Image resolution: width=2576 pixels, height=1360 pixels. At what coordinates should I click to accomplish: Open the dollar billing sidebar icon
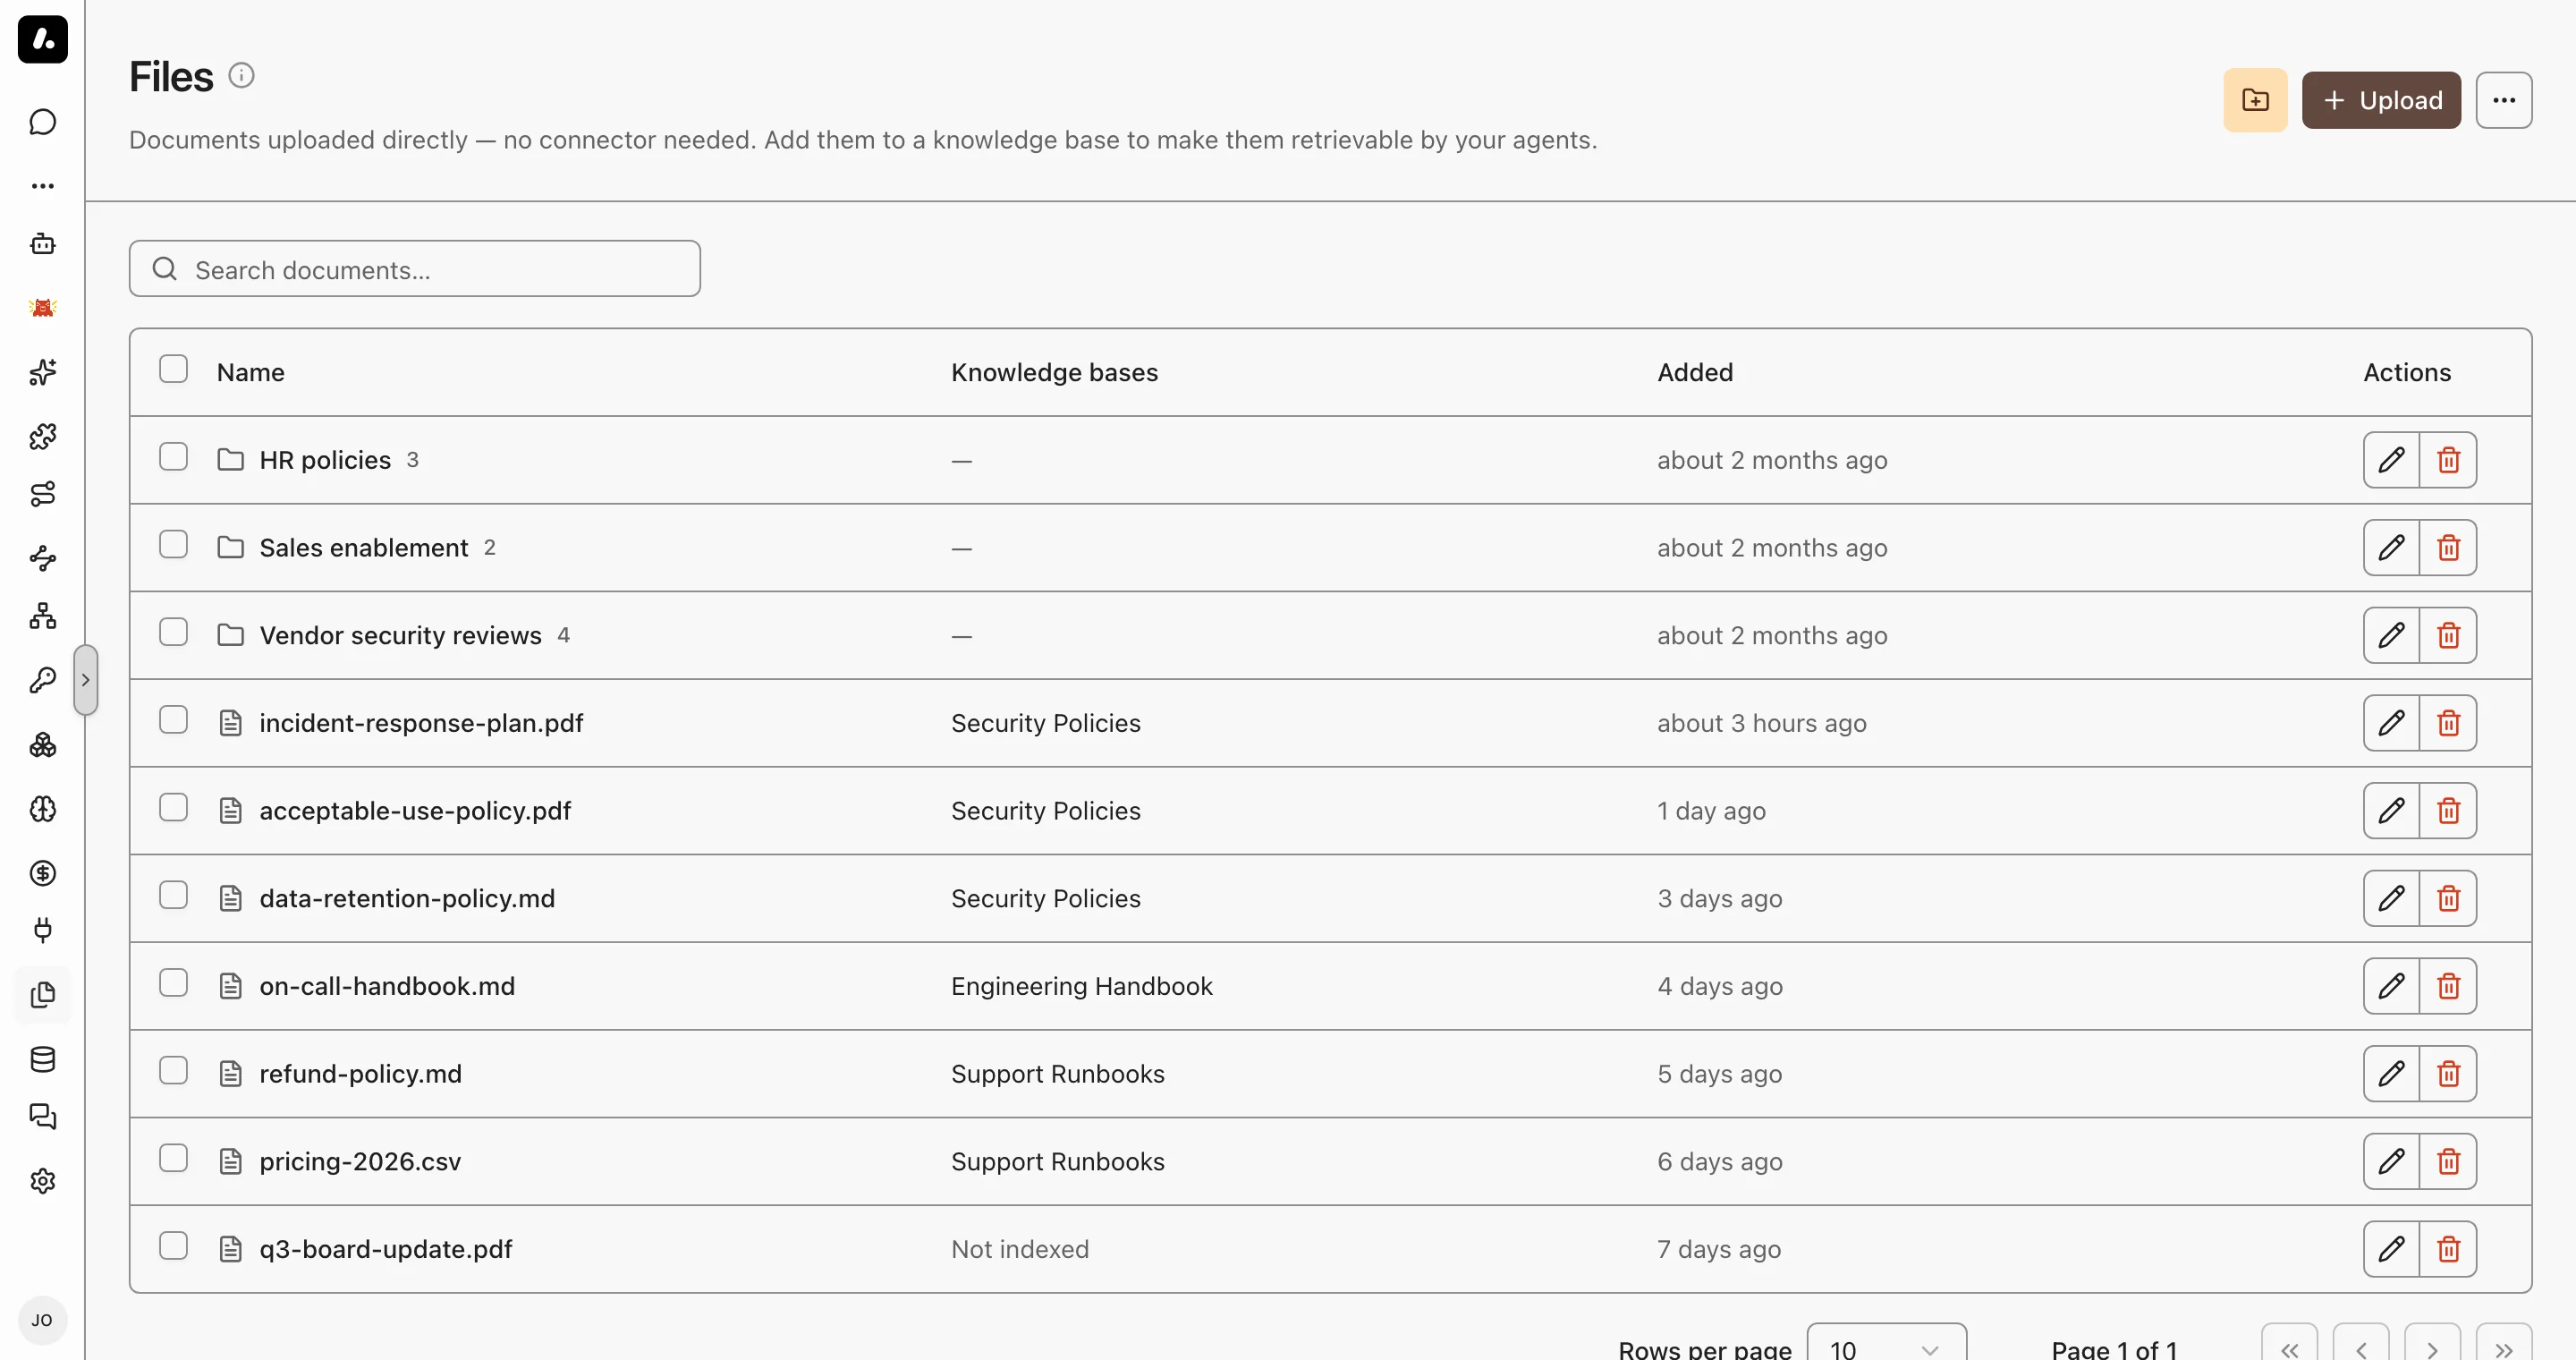point(43,873)
